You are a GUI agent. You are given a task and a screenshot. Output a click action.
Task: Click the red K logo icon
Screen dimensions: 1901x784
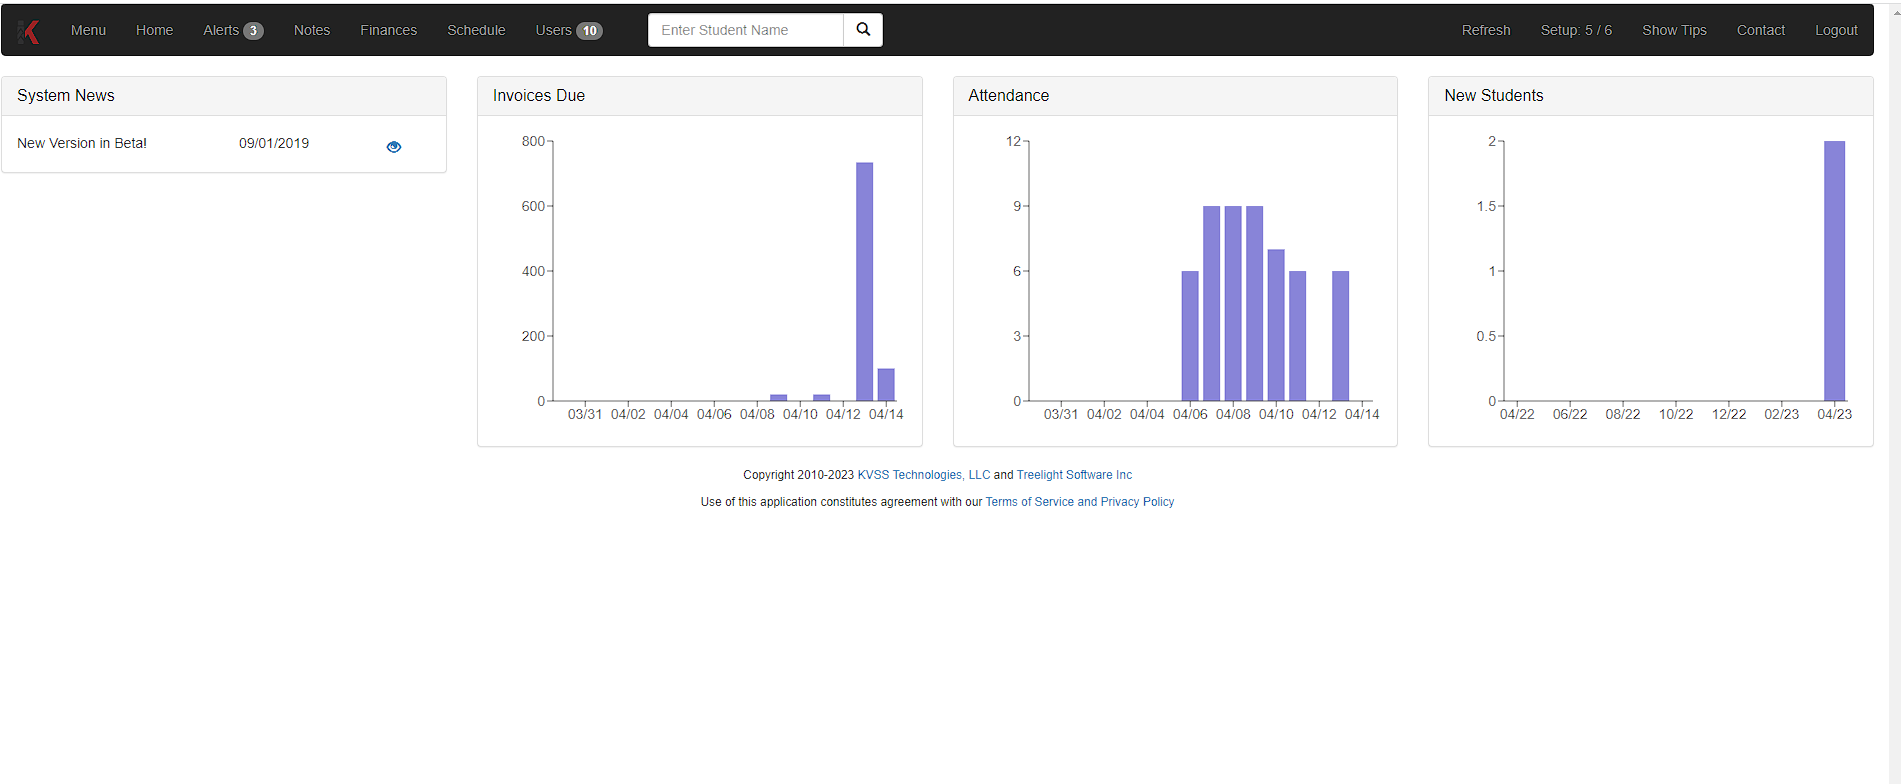30,31
